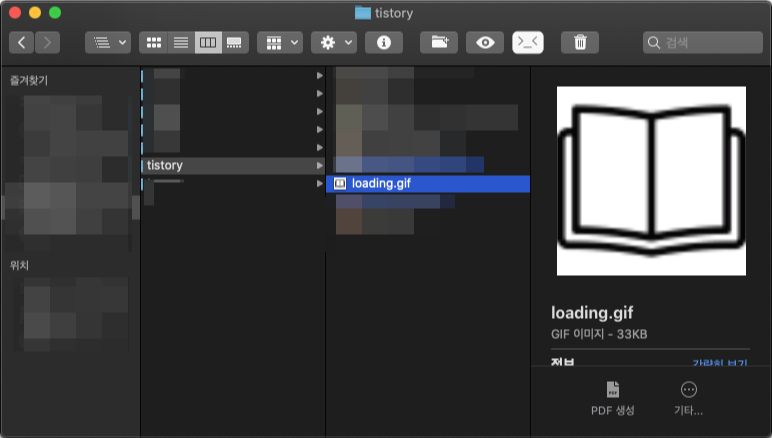Image resolution: width=772 pixels, height=438 pixels.
Task: Expand tistory folder via its arrow
Action: click(320, 165)
